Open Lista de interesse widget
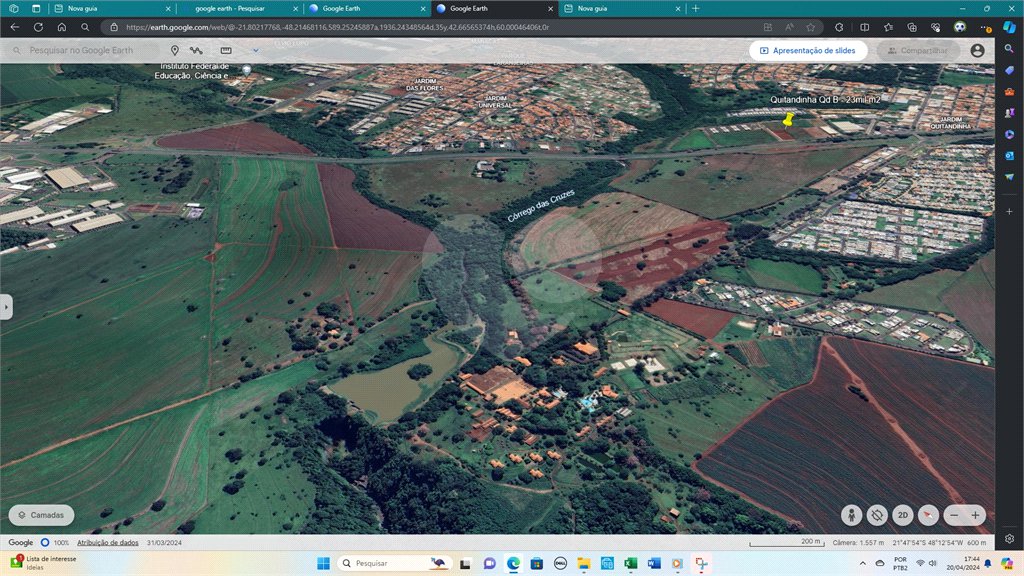1024x576 pixels. (x=44, y=562)
